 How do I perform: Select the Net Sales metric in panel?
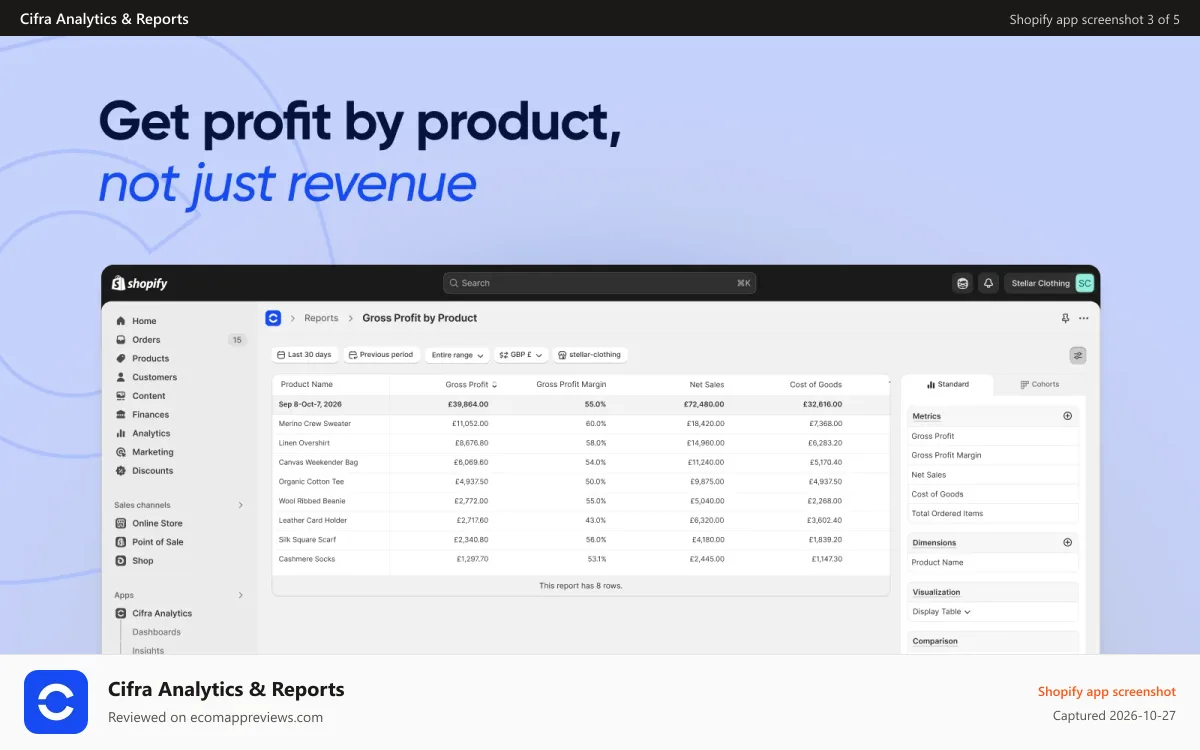[993, 475]
